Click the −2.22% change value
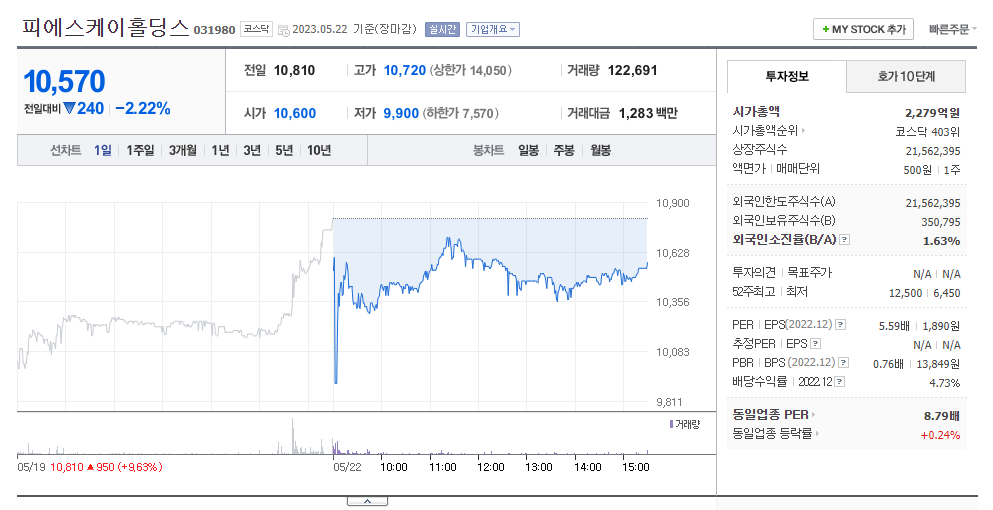The height and width of the screenshot is (510, 993). tap(143, 108)
